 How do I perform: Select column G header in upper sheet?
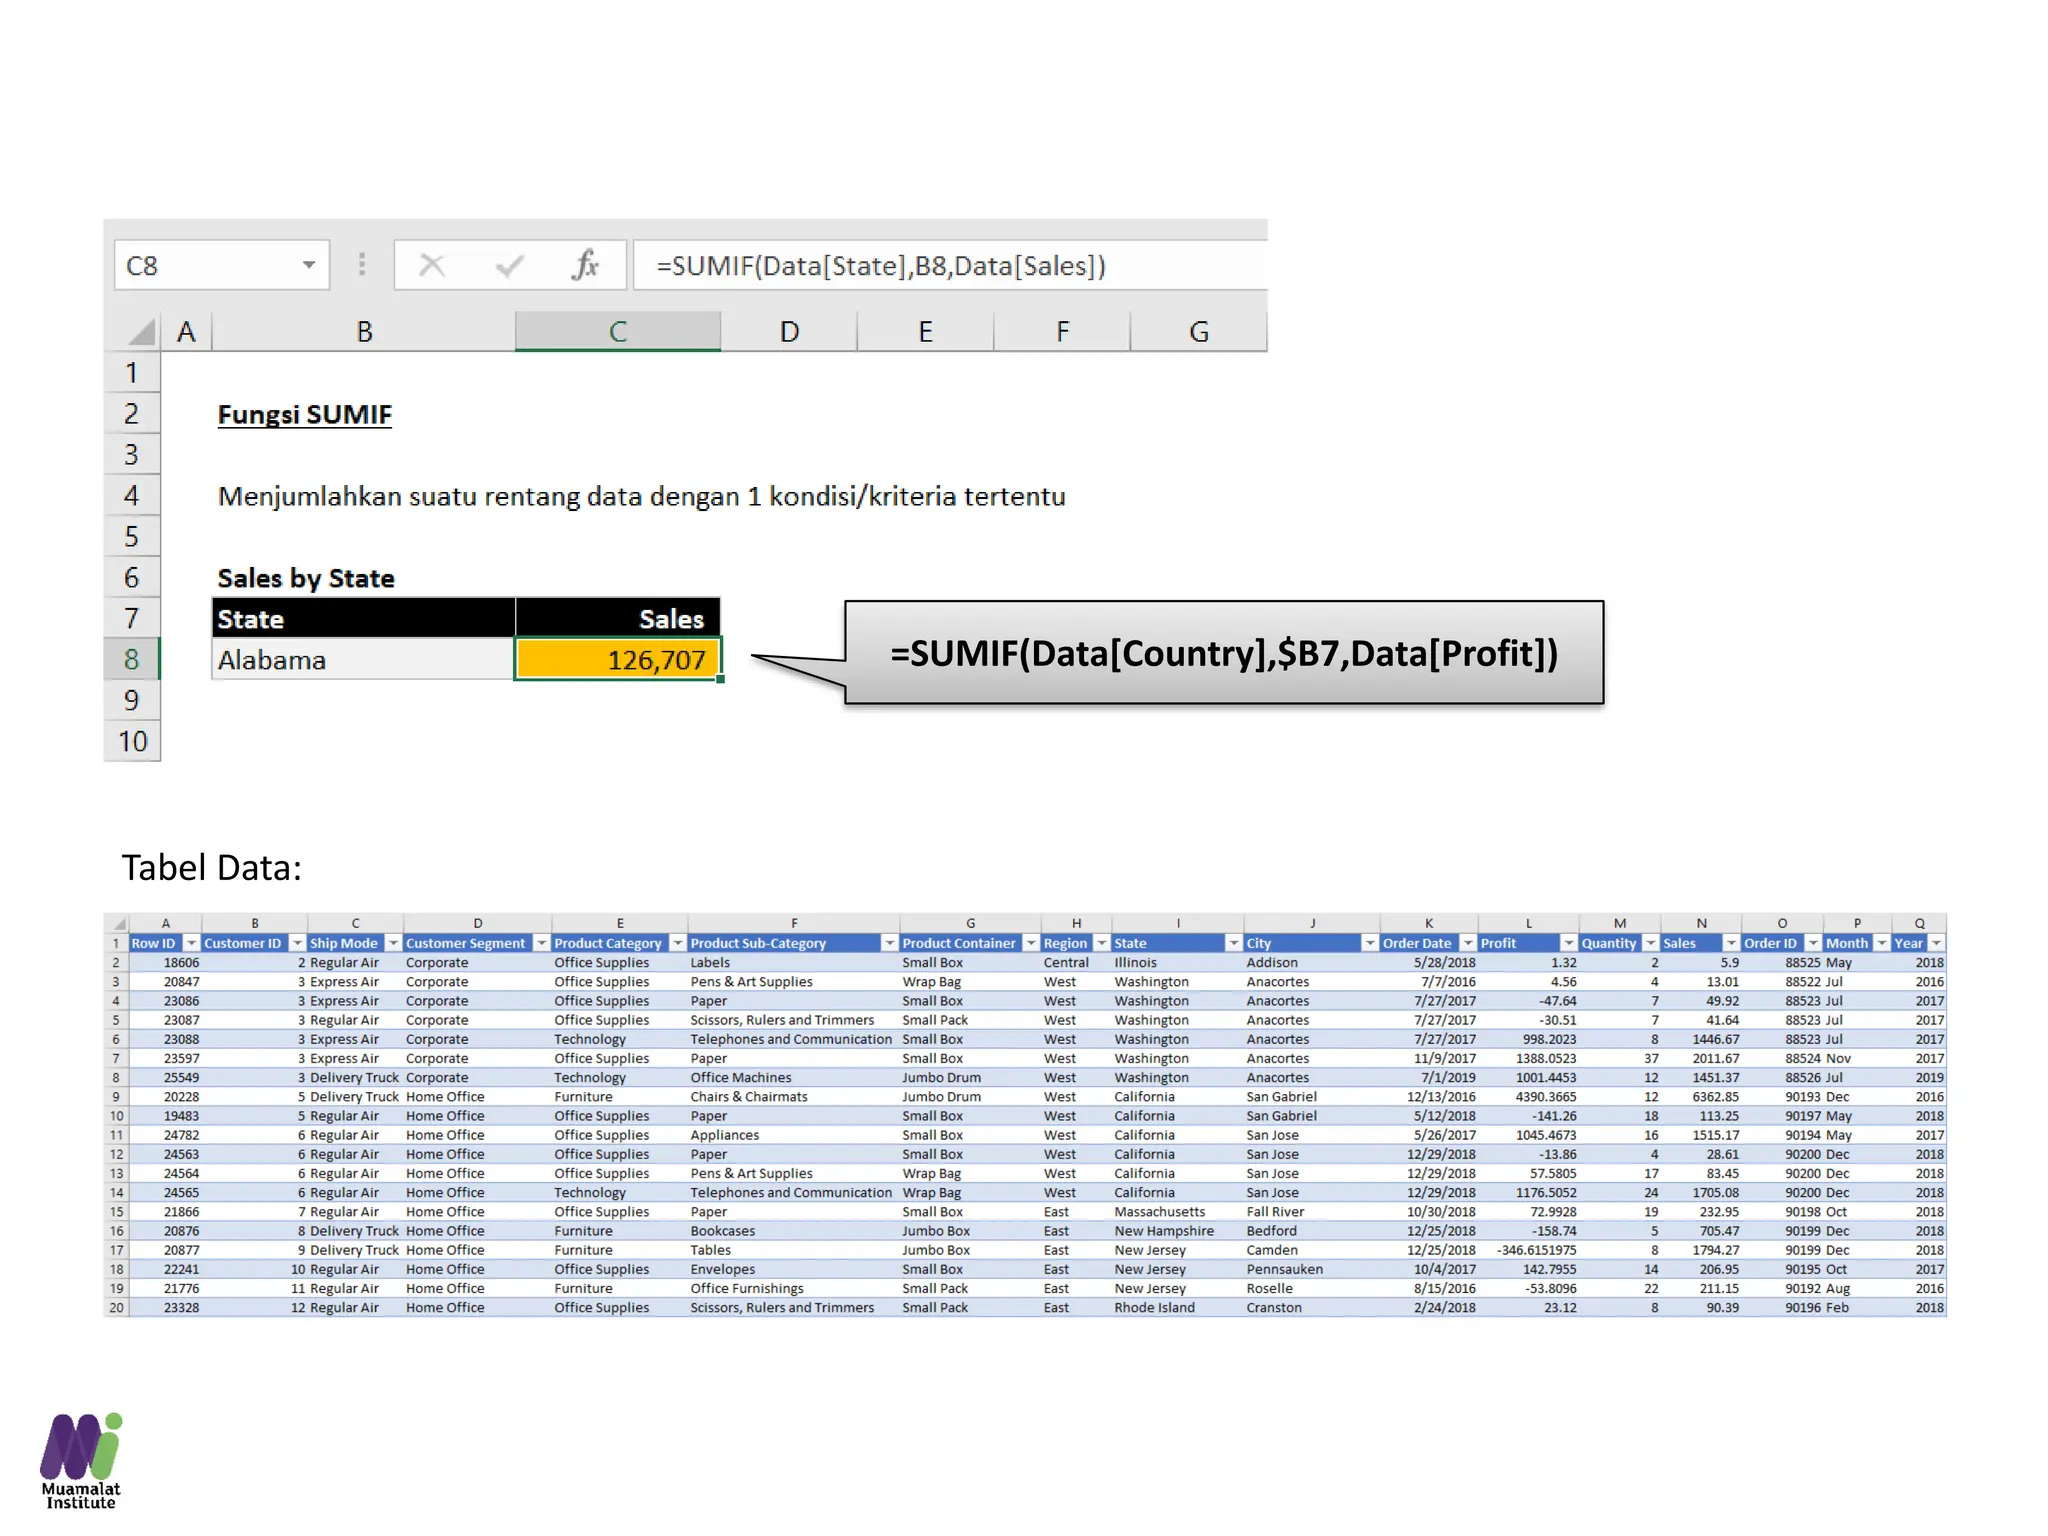click(x=1199, y=332)
